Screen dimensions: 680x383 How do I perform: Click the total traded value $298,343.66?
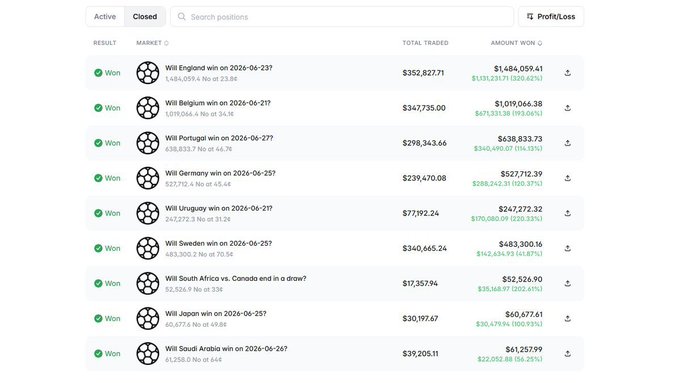pos(425,143)
